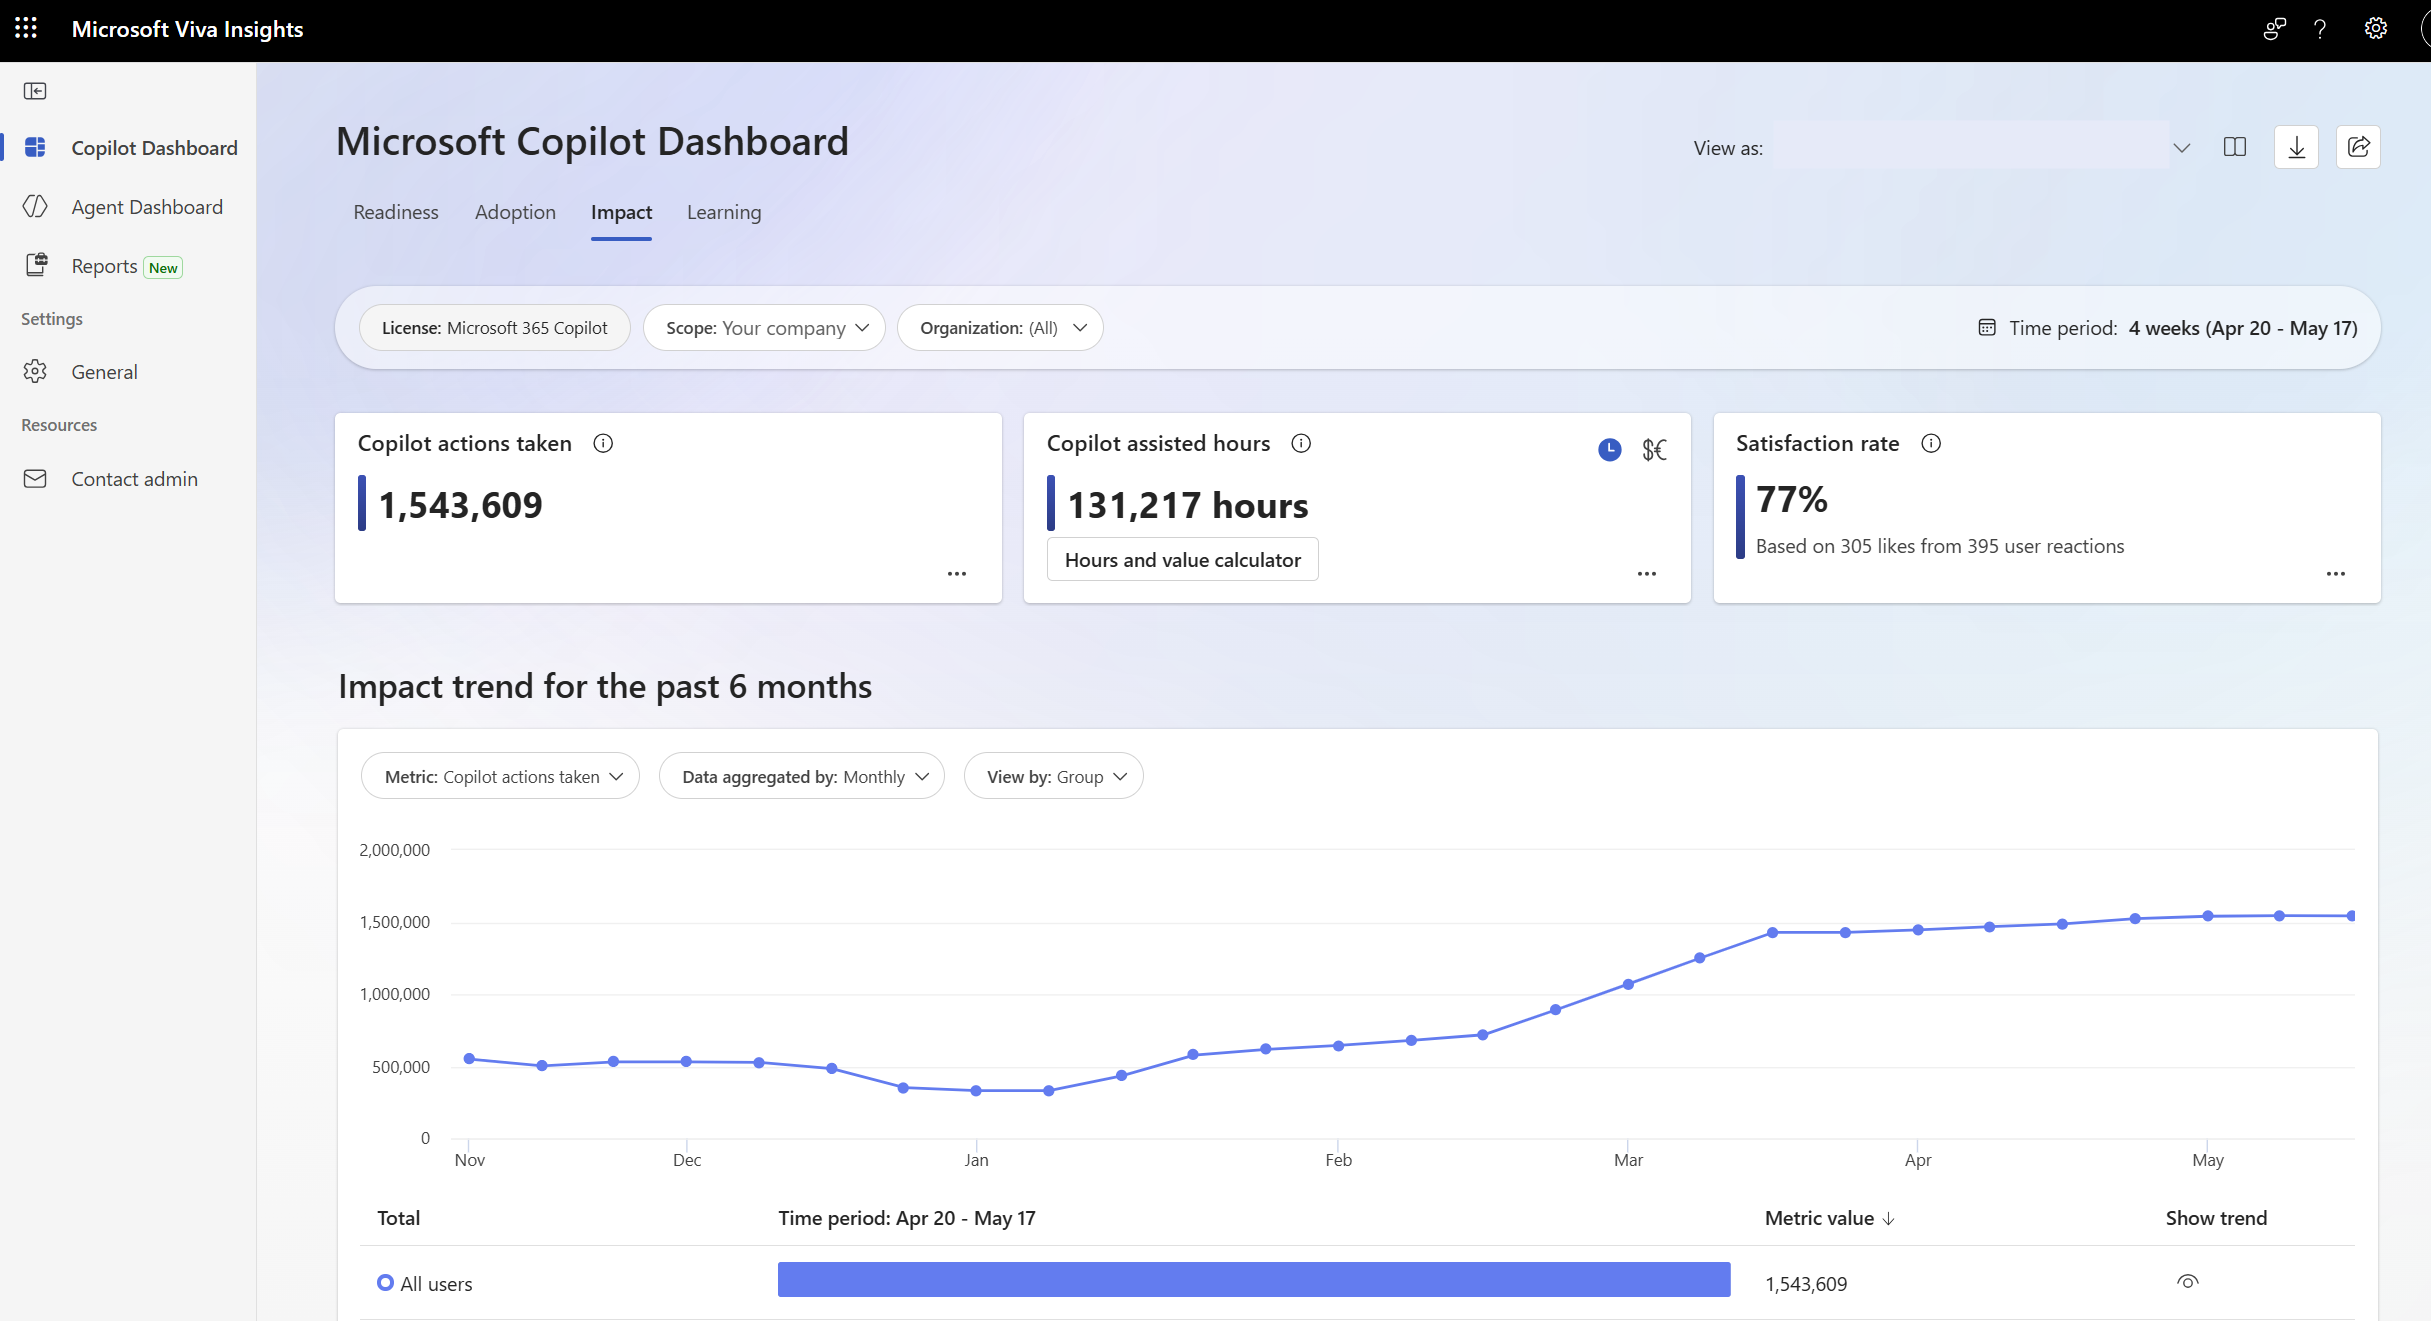The image size is (2431, 1321).
Task: Click the 2,000,000 y-axis label
Action: point(394,850)
